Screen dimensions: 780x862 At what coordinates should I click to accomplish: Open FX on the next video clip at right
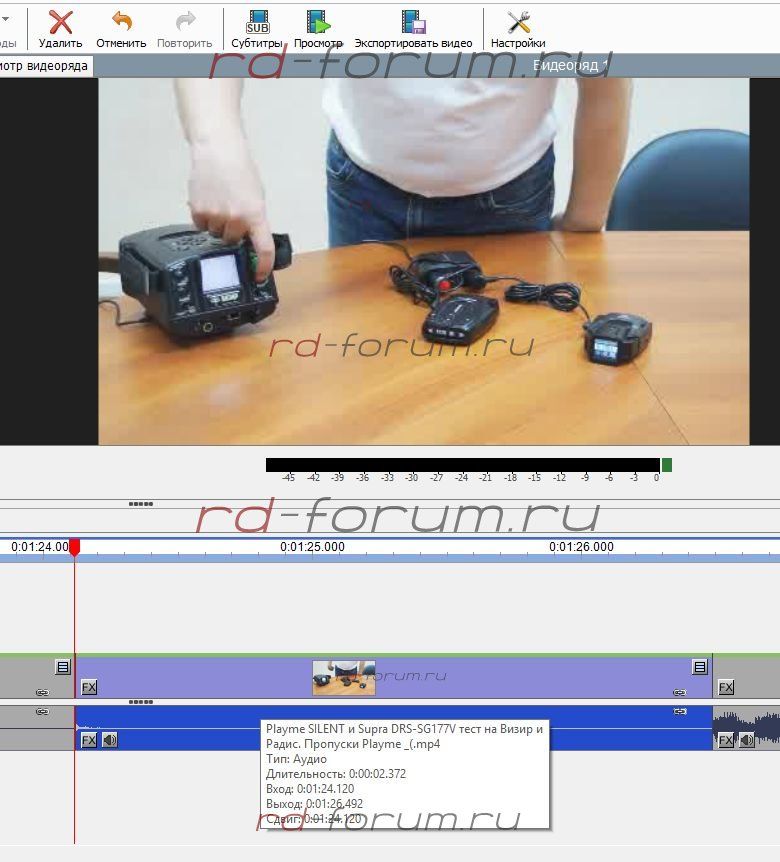[x=726, y=687]
